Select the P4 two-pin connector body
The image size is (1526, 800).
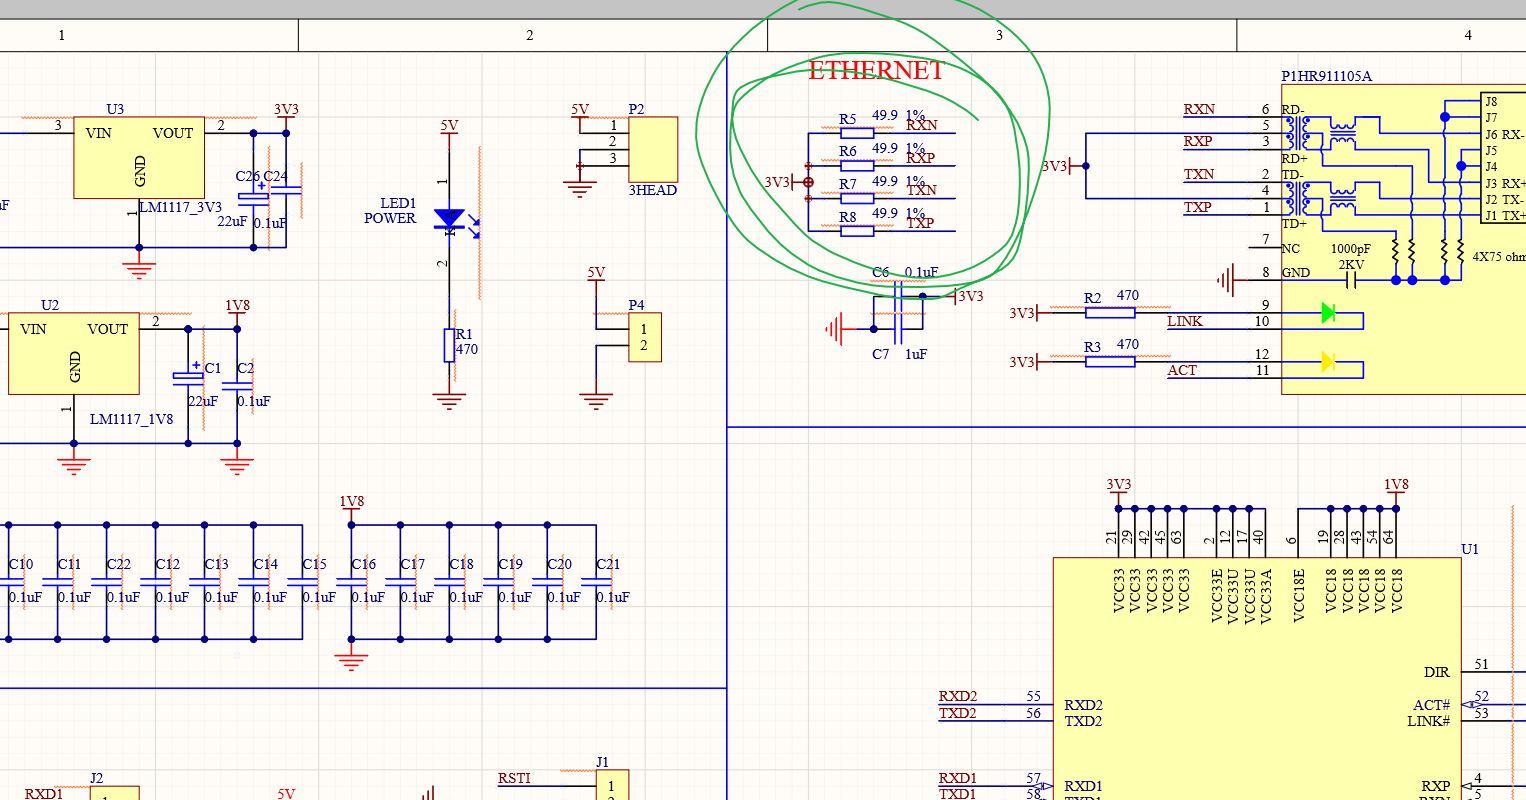tap(645, 337)
